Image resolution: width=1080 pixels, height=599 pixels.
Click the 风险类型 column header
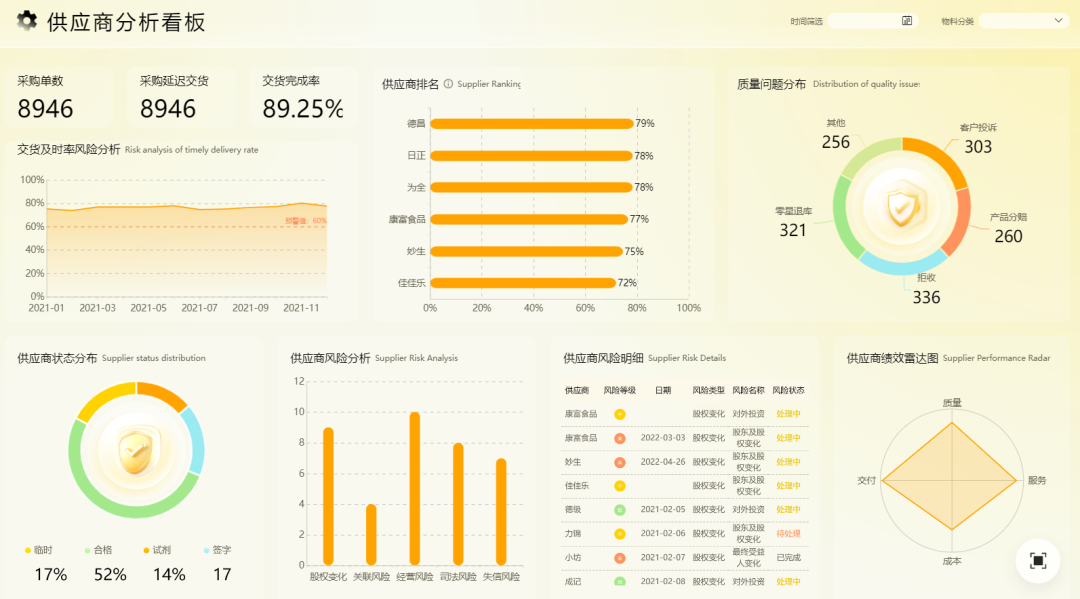click(x=708, y=390)
